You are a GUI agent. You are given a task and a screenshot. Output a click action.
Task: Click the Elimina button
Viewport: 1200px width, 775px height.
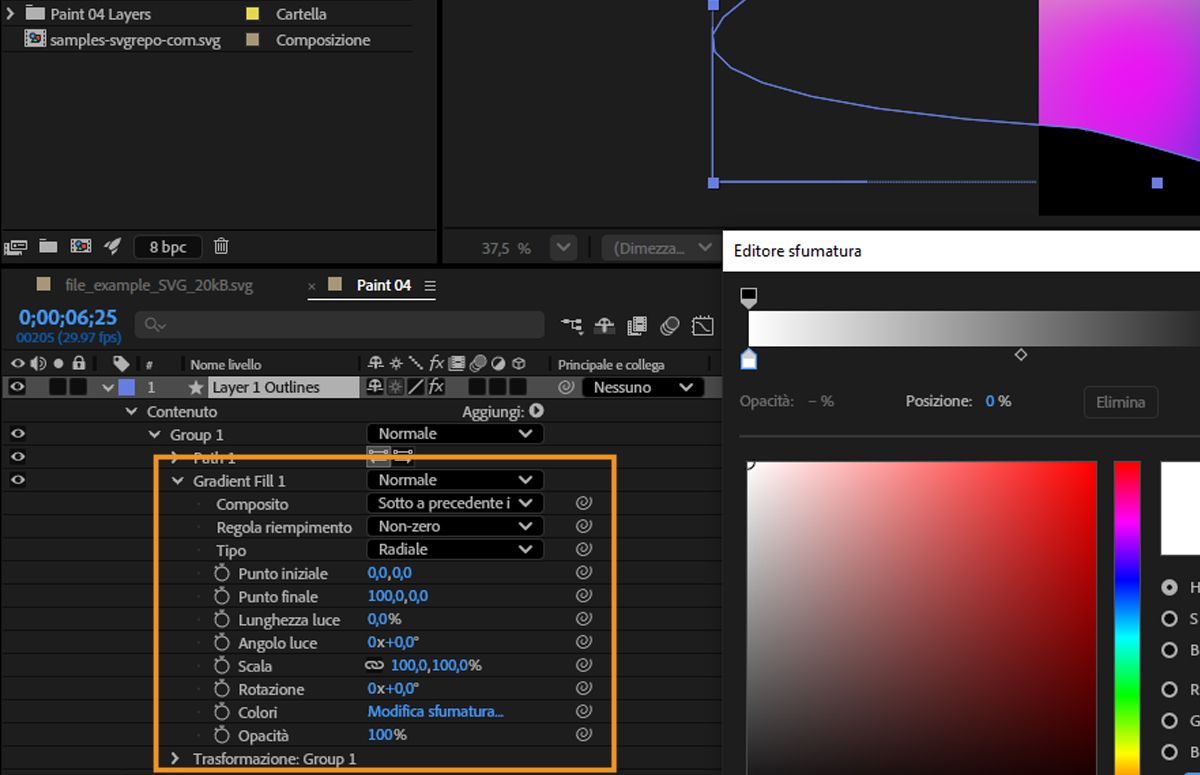(1120, 402)
